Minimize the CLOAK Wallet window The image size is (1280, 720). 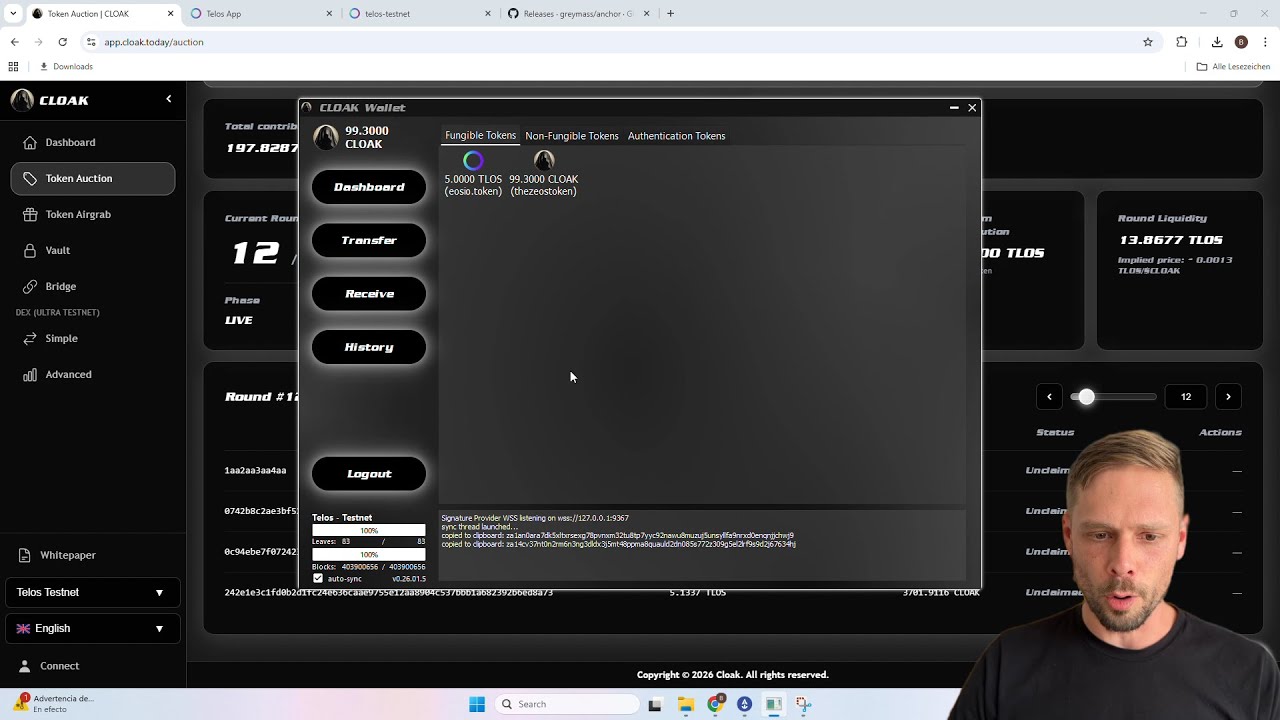click(x=954, y=108)
